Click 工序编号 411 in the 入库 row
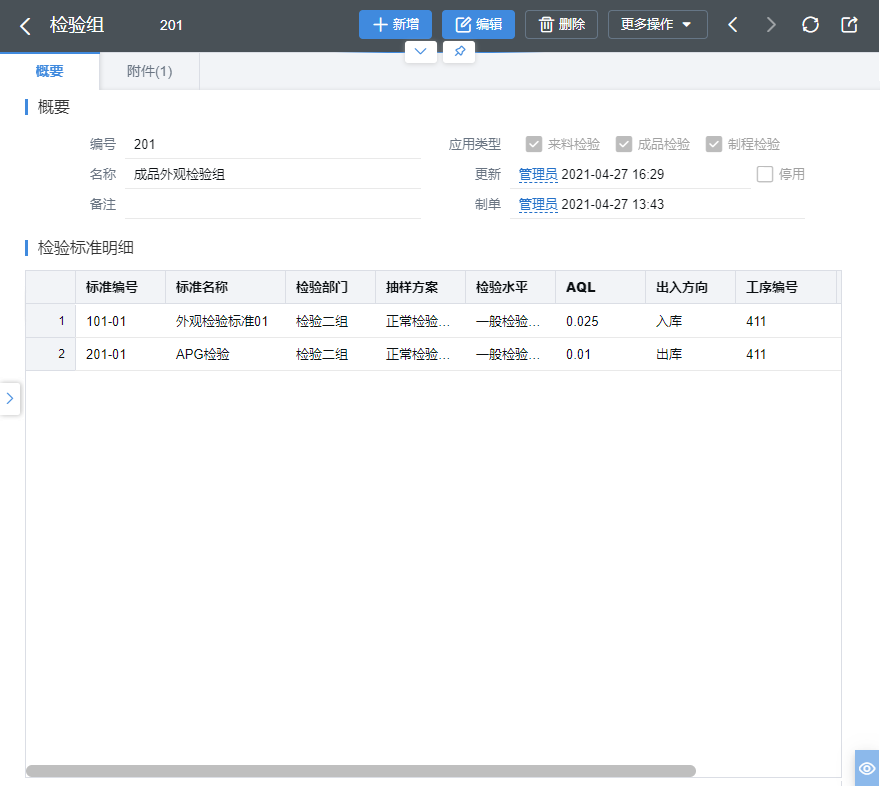Viewport: 880px width, 786px height. pos(786,321)
